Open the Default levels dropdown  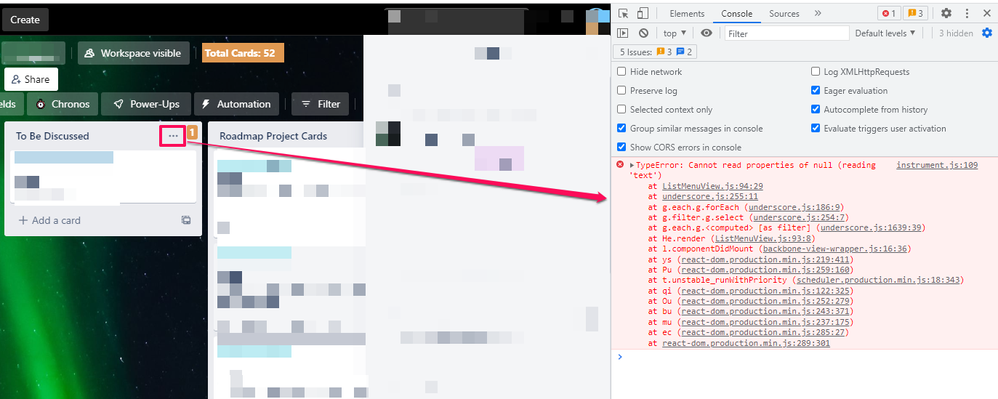pyautogui.click(x=885, y=33)
